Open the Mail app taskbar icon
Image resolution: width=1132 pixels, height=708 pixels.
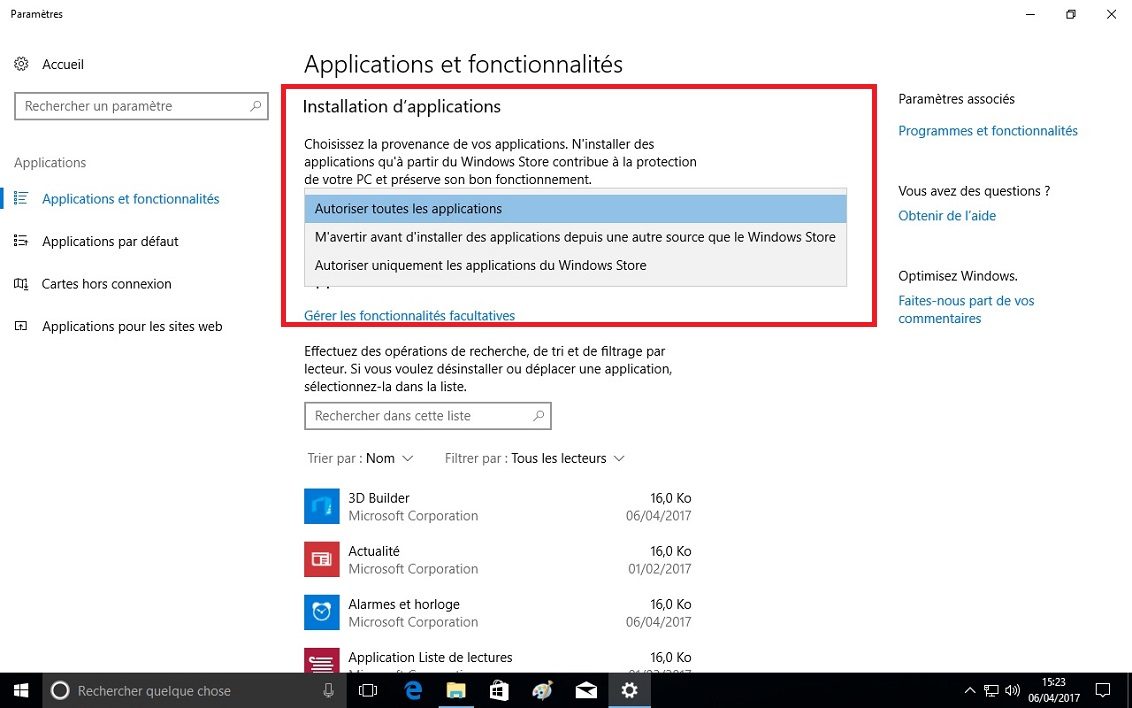tap(585, 690)
